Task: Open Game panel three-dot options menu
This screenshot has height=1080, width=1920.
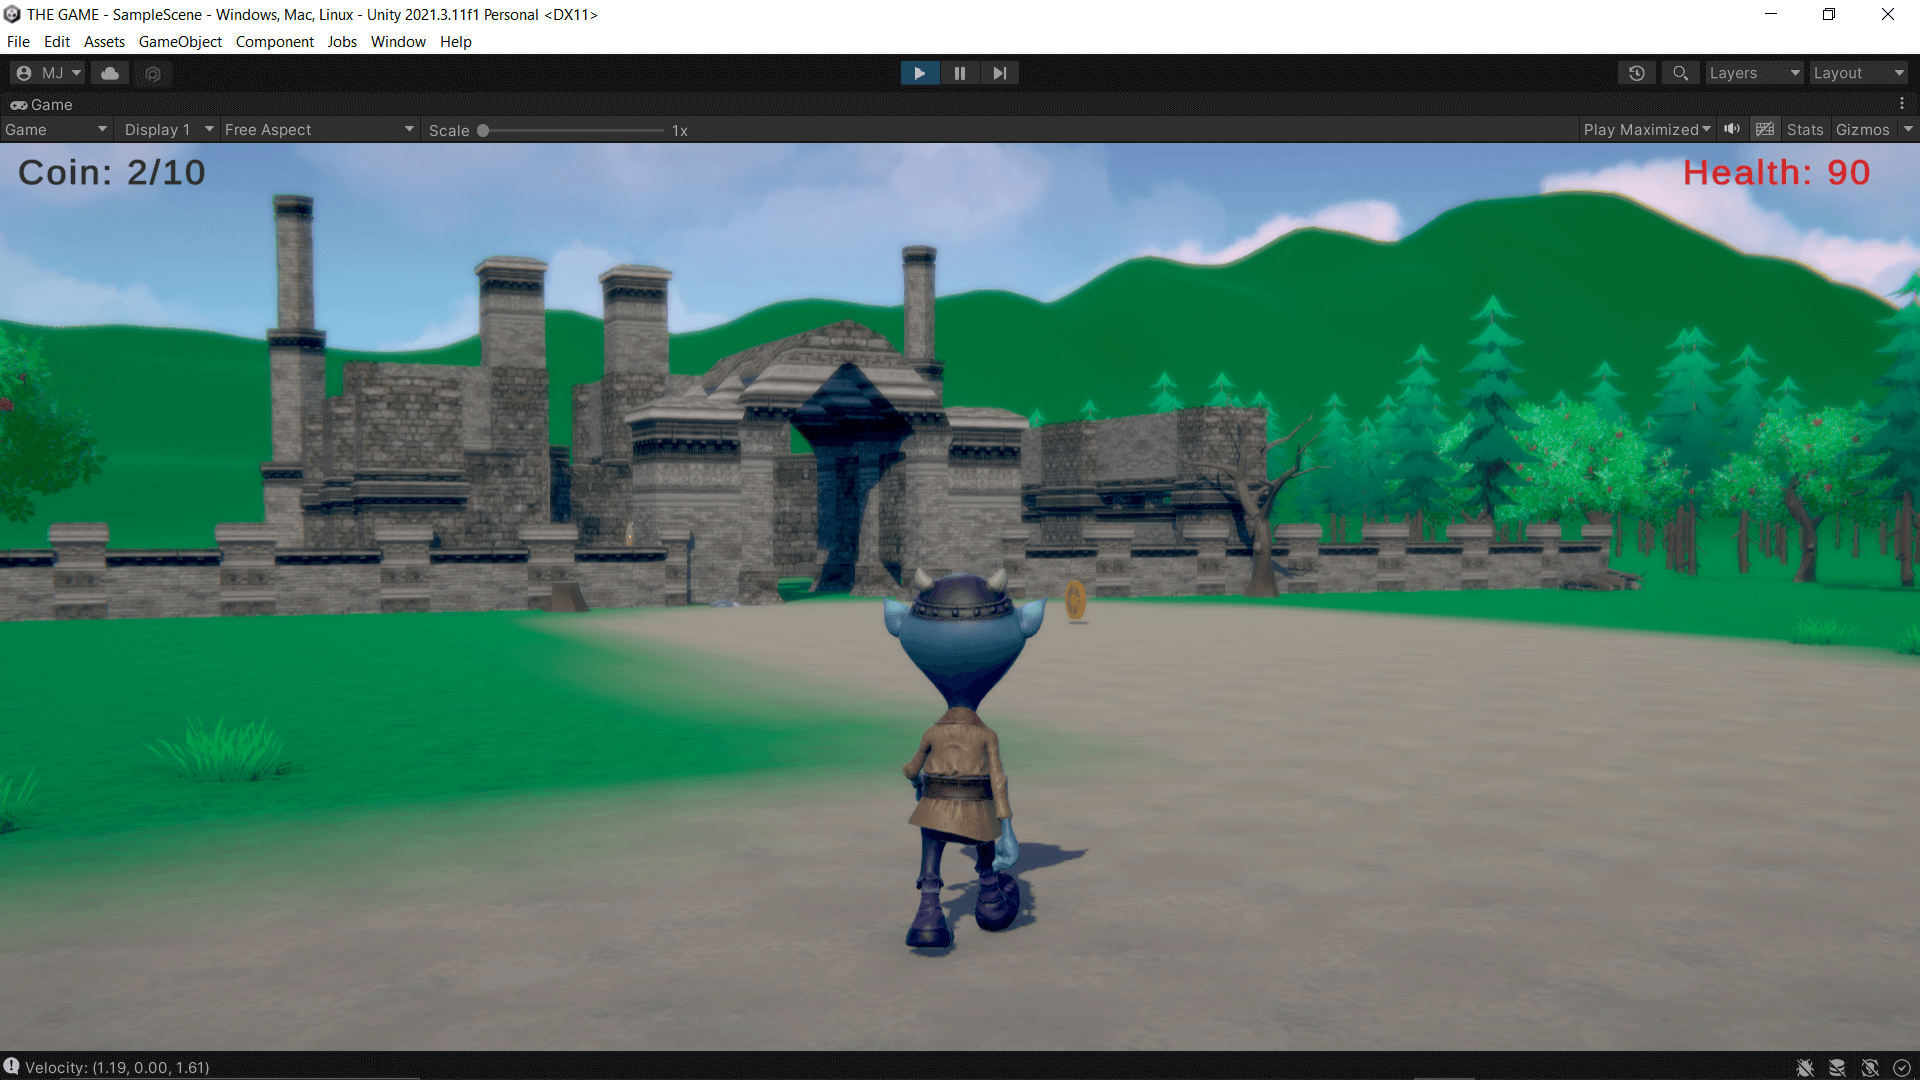Action: [1902, 104]
